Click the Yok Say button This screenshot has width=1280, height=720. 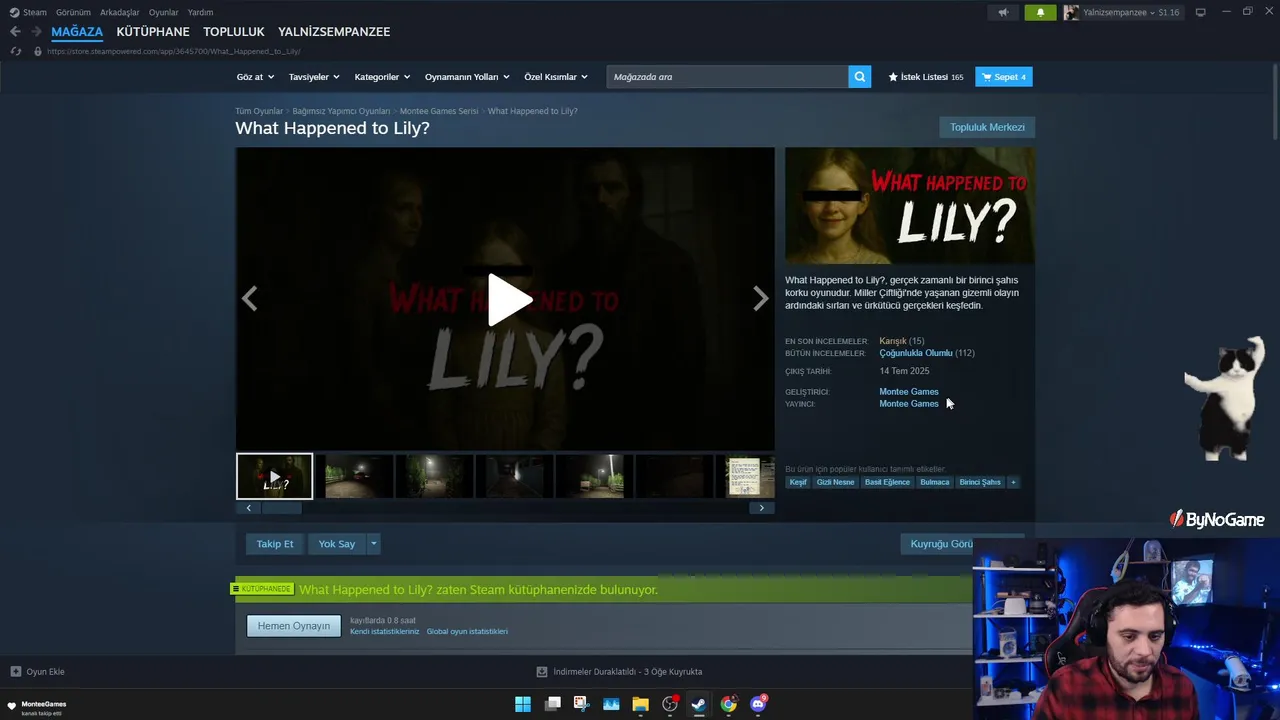(337, 544)
